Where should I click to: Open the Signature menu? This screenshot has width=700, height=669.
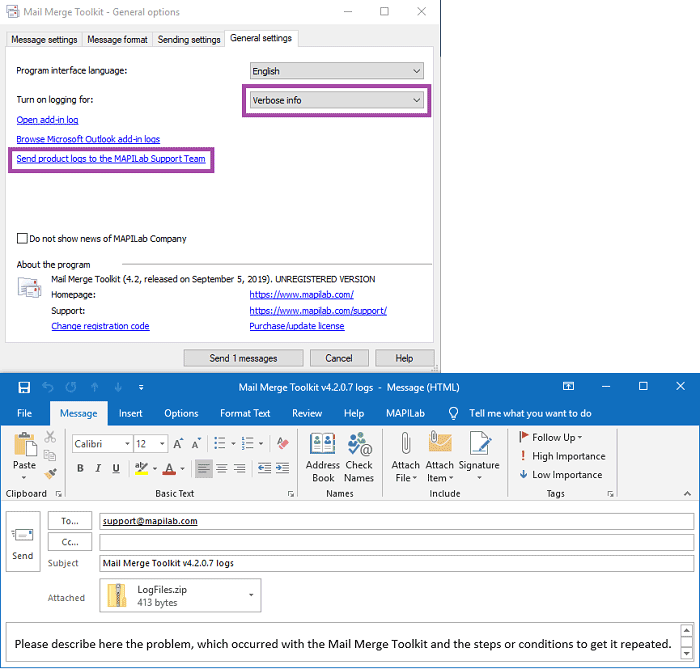click(479, 457)
